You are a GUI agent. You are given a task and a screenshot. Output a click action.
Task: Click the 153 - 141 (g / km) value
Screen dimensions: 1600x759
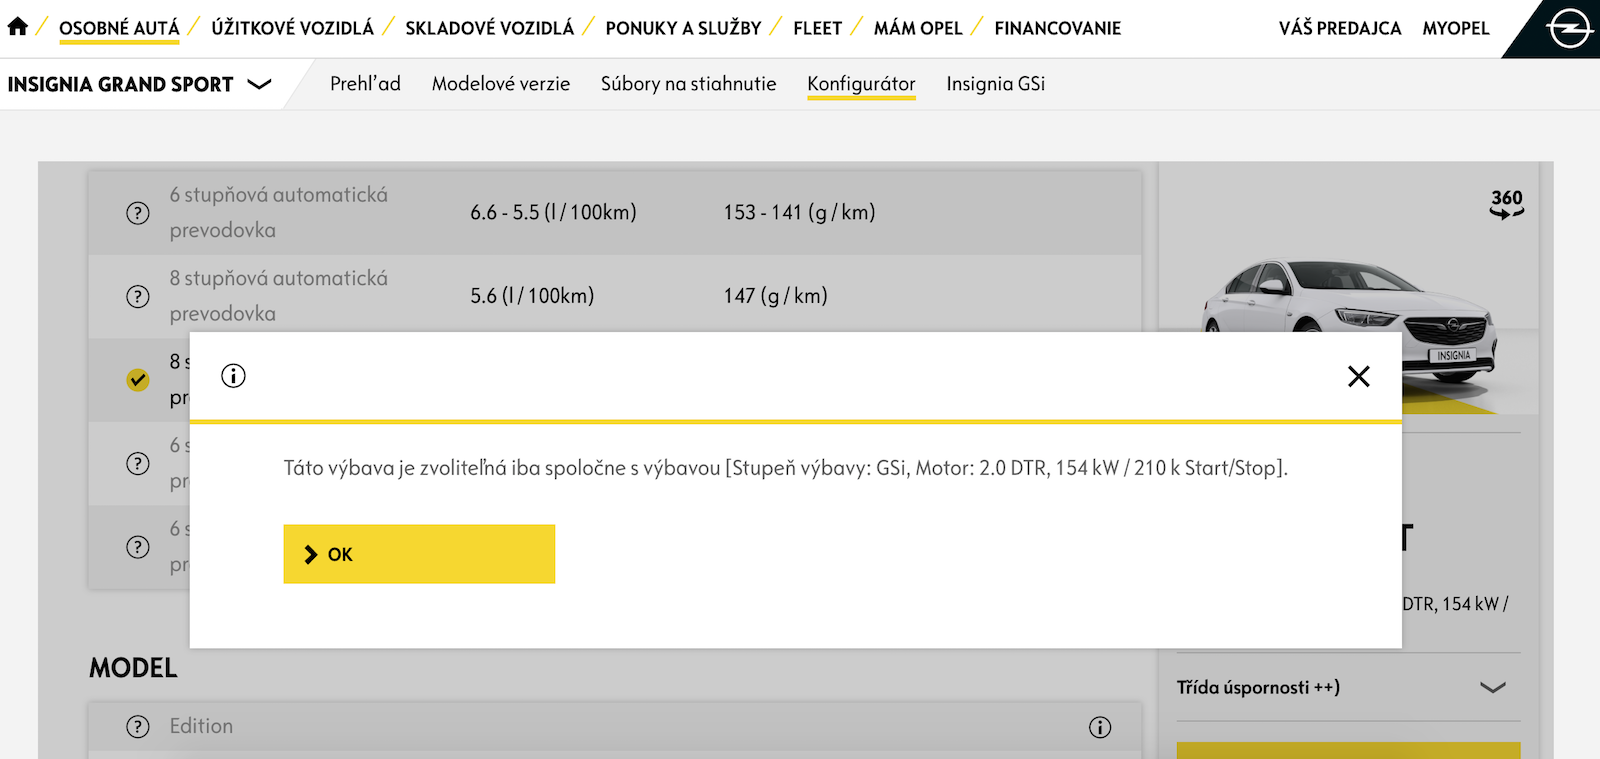click(x=799, y=212)
